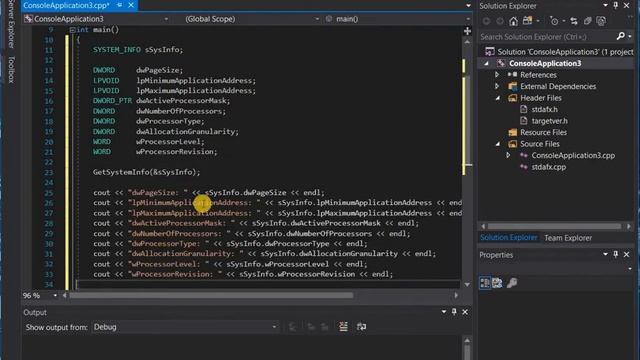
Task: Expand ConsoleApplication3.cpp tree node
Action: (x=508, y=155)
